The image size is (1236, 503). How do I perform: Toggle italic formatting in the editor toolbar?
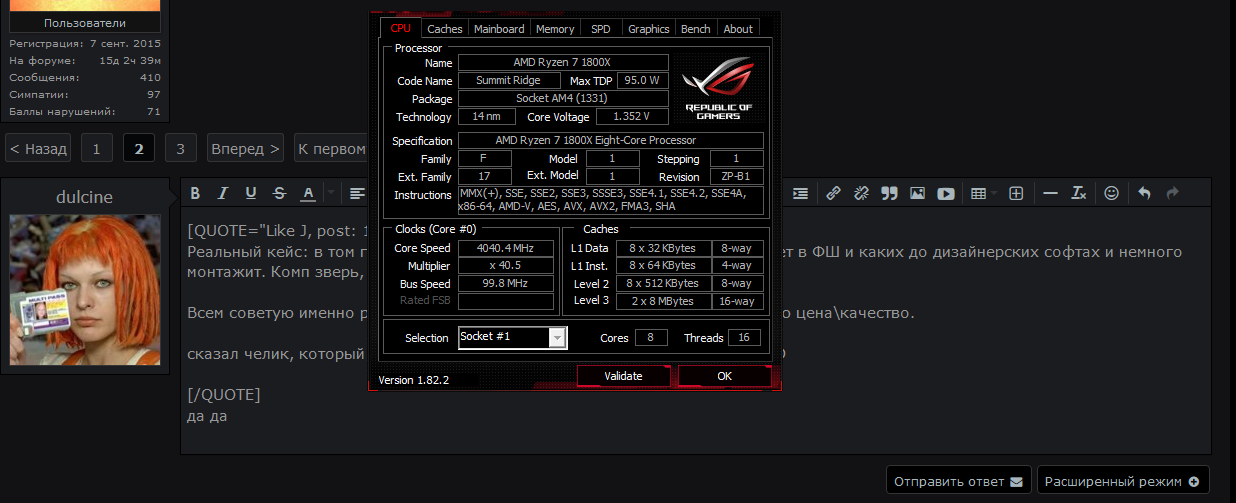224,193
